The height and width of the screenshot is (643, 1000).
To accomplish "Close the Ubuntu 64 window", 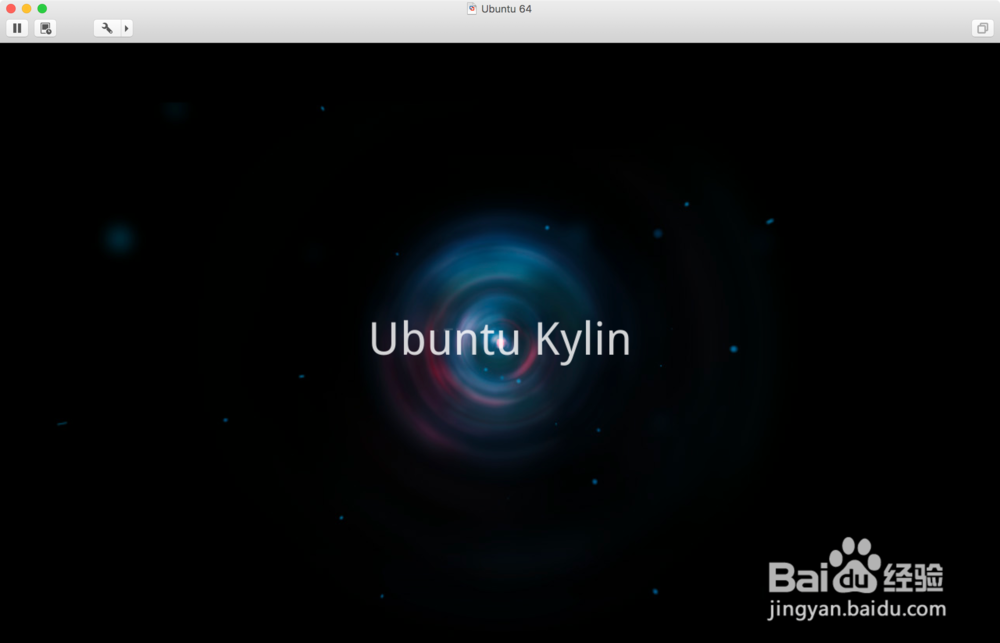I will [11, 8].
